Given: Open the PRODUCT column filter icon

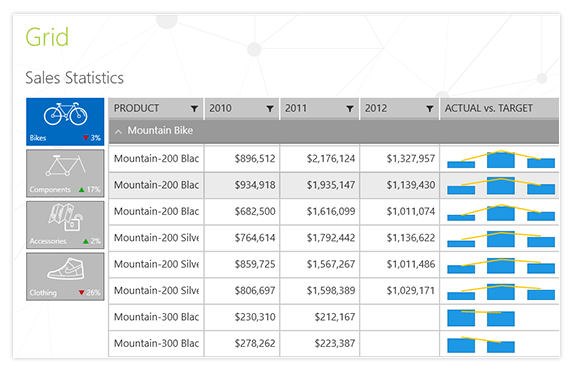Looking at the screenshot, I should (x=194, y=108).
